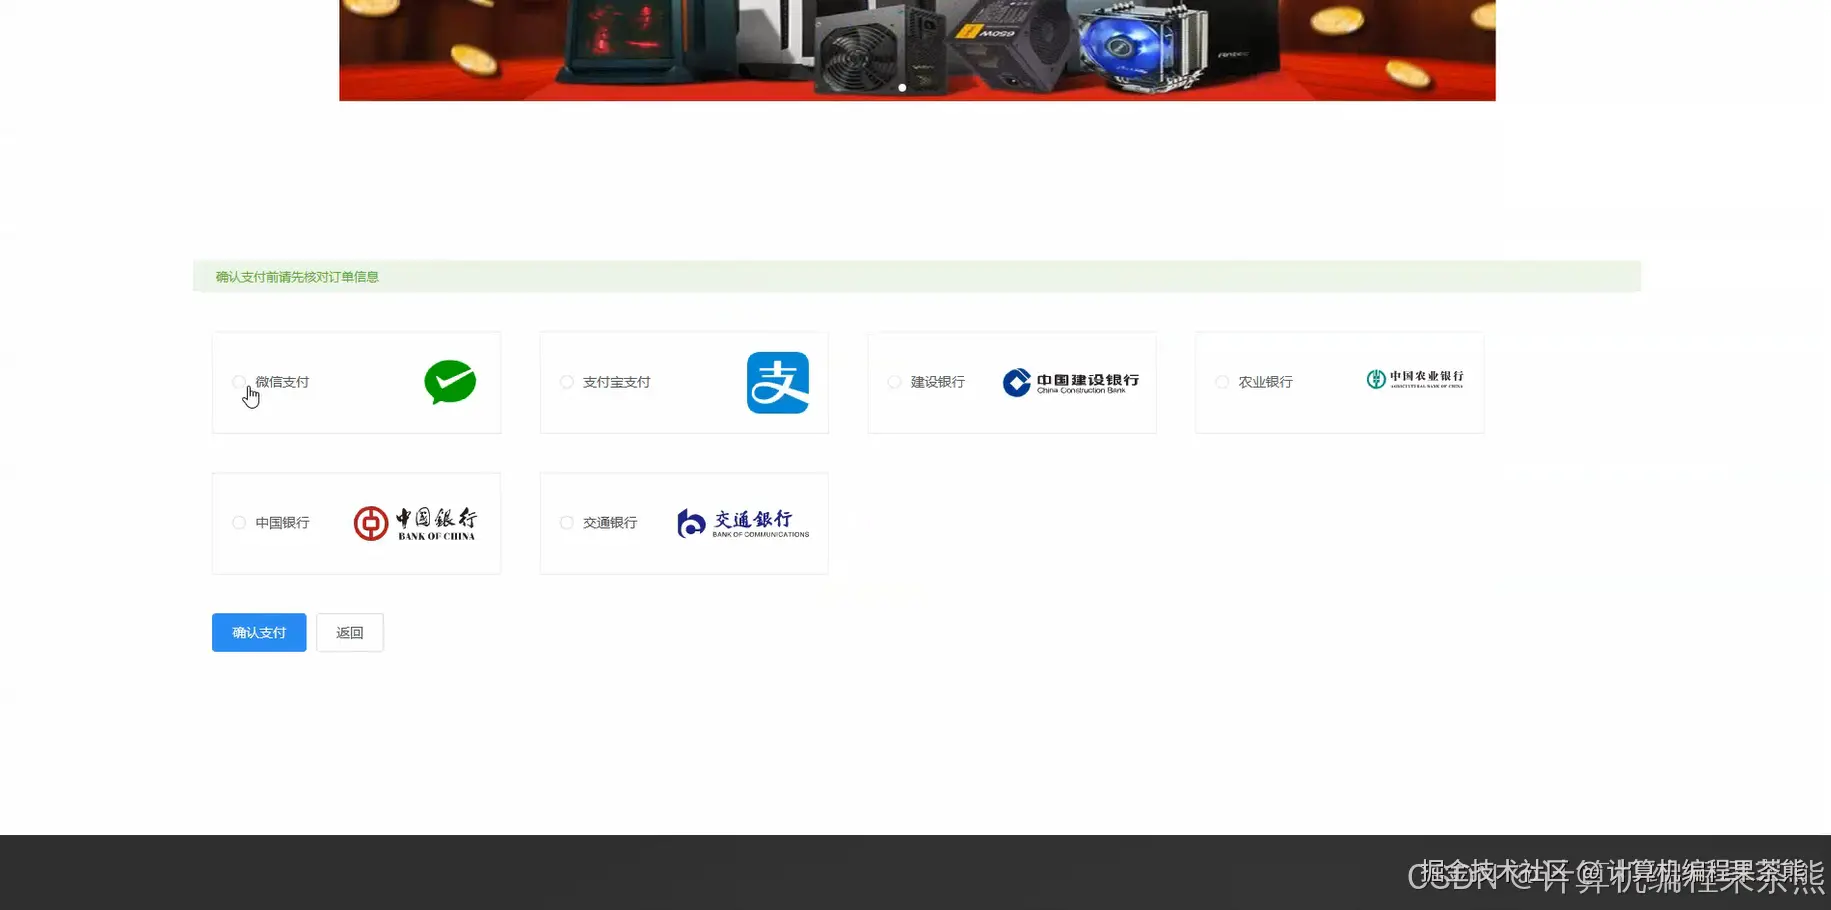Click the Agricultural Bank of China logo

[x=1415, y=379]
